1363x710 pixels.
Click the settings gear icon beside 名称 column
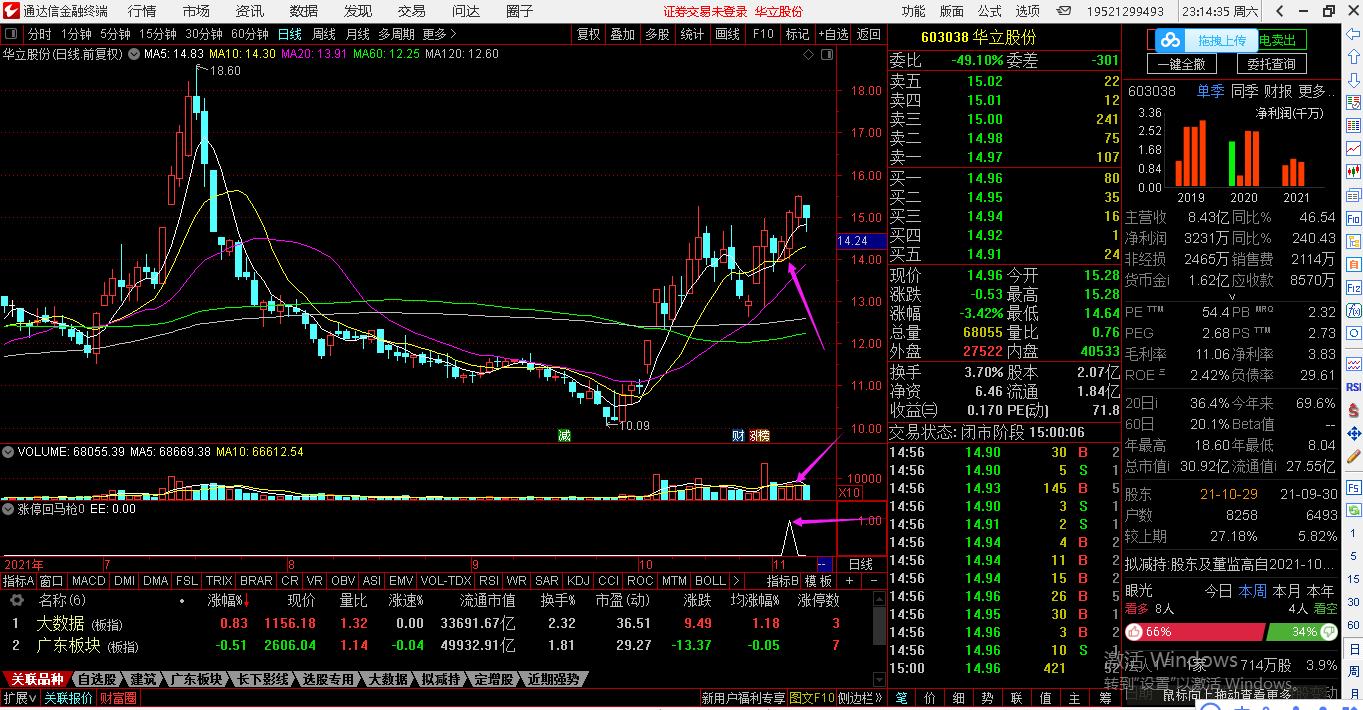[x=17, y=601]
